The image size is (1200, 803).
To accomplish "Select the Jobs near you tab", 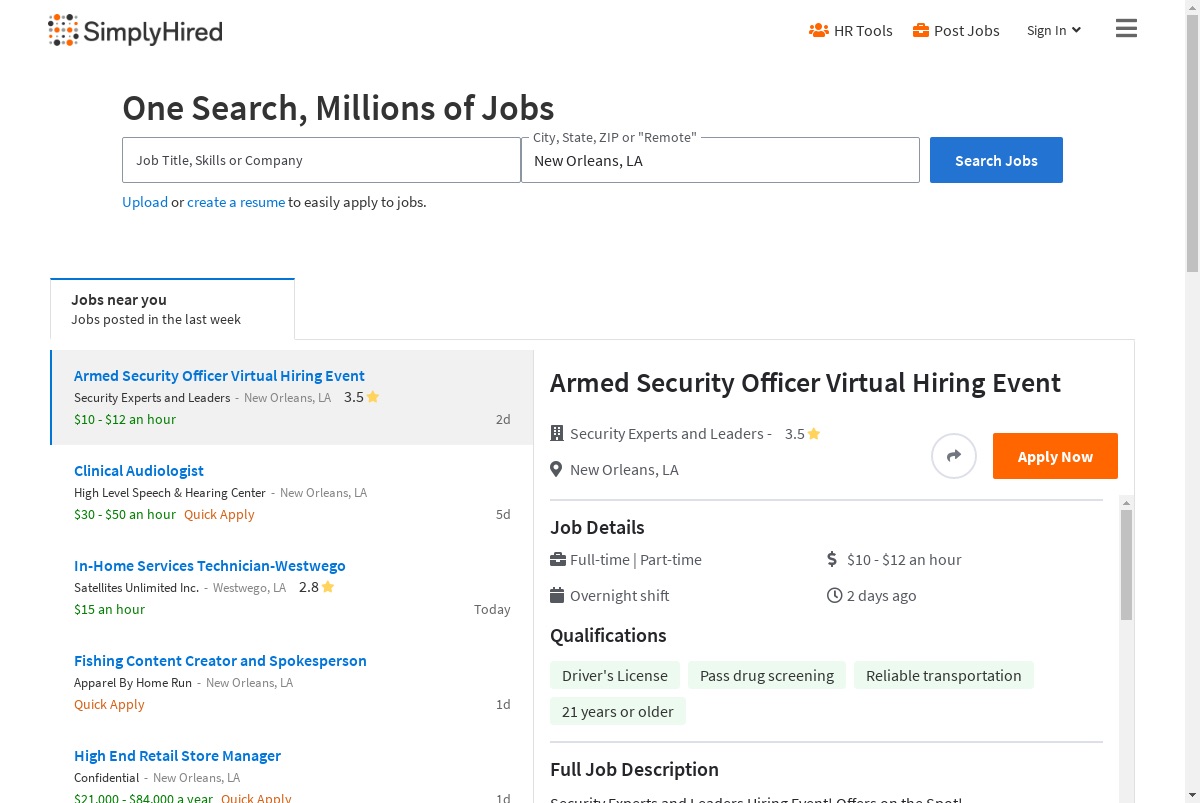I will (172, 309).
